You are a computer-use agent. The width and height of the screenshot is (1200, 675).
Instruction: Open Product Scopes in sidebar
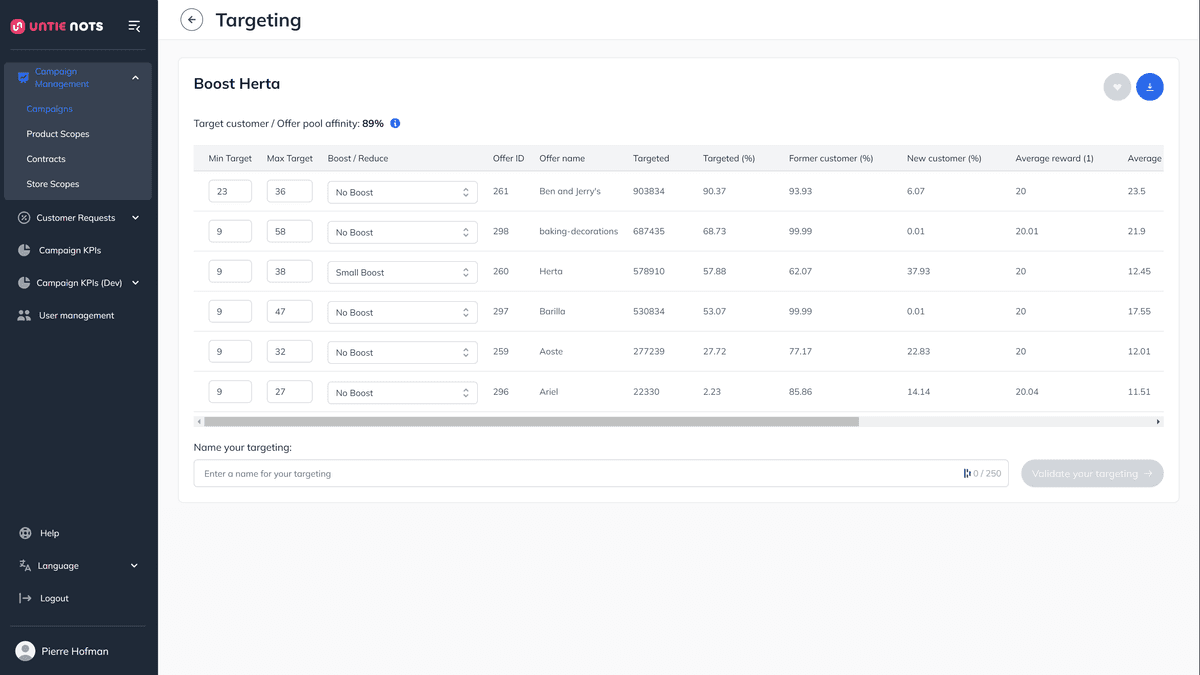(x=58, y=134)
